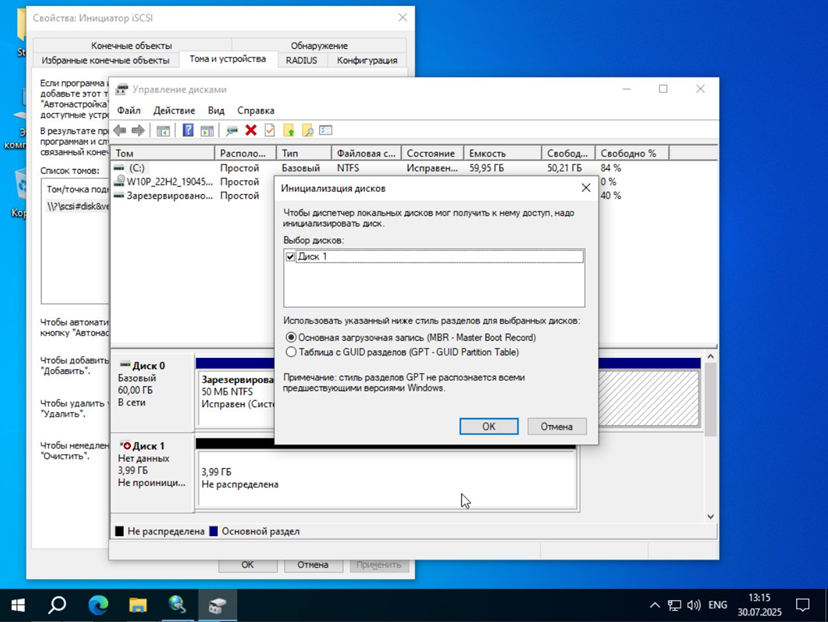Open File Explorer from the taskbar
Image resolution: width=828 pixels, height=622 pixels.
point(138,605)
